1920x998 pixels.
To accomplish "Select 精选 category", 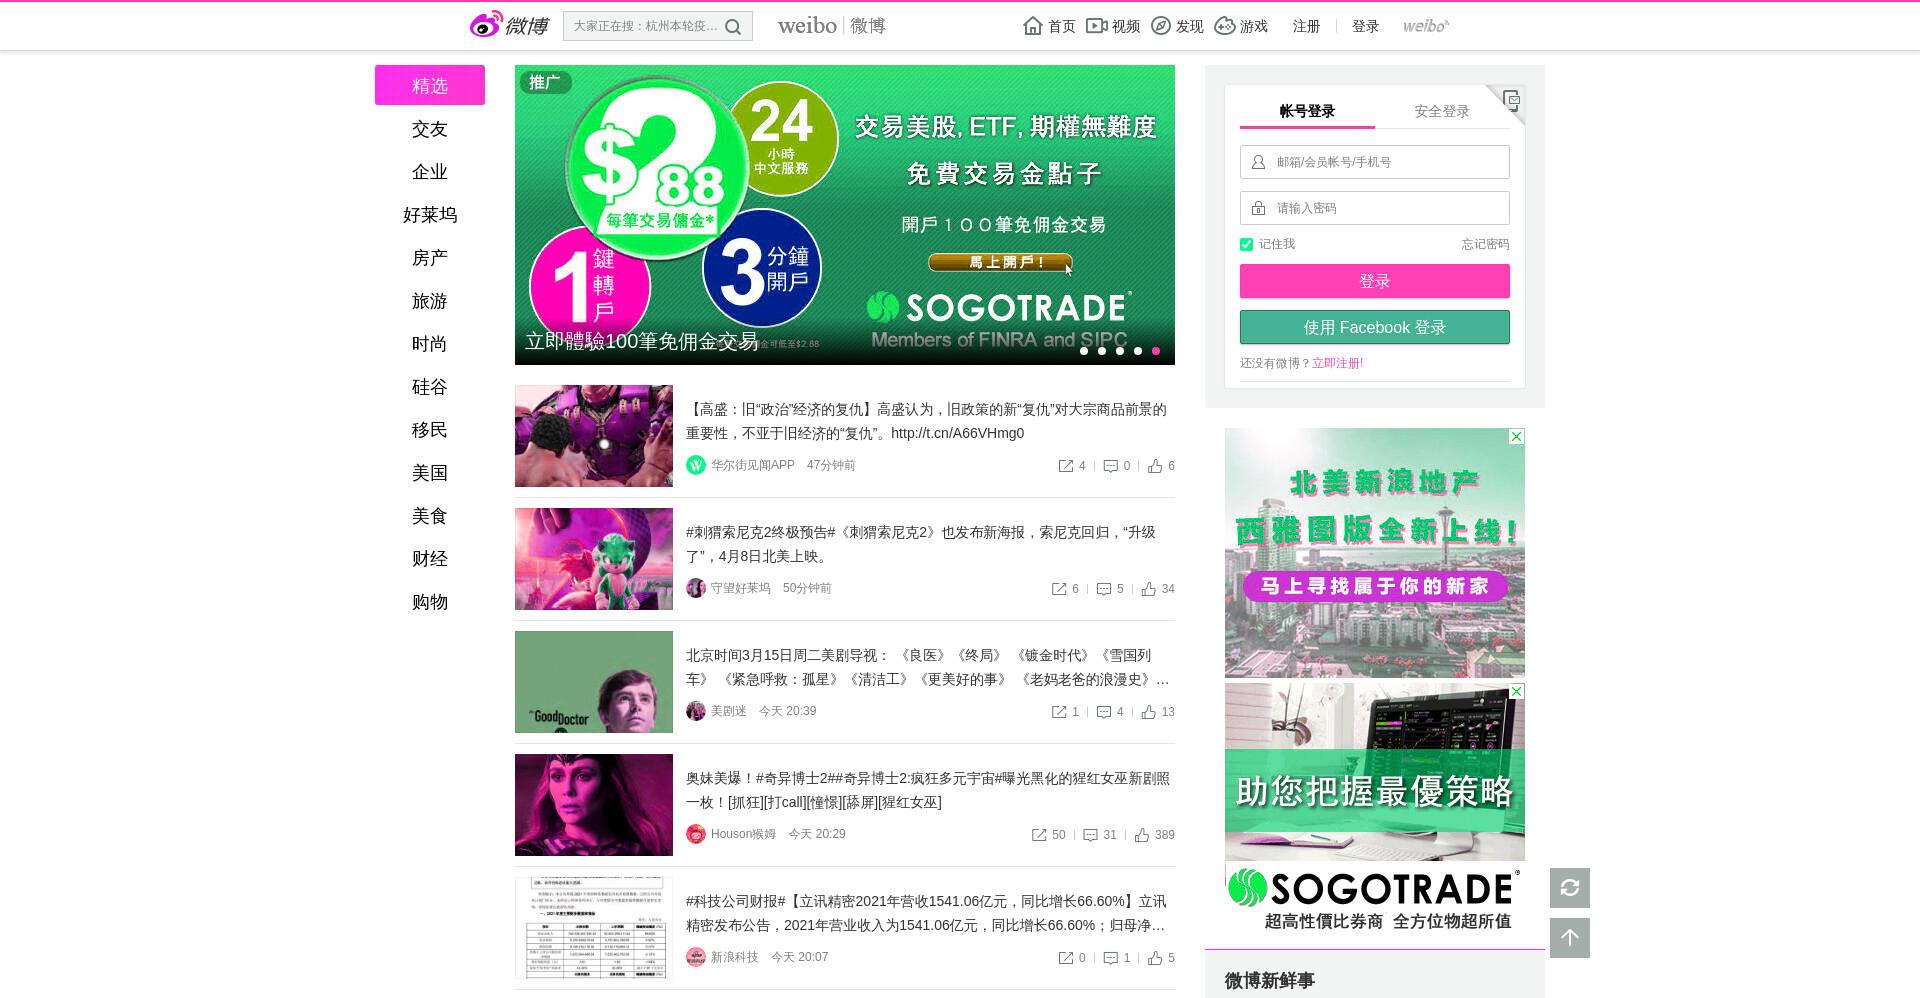I will [430, 85].
